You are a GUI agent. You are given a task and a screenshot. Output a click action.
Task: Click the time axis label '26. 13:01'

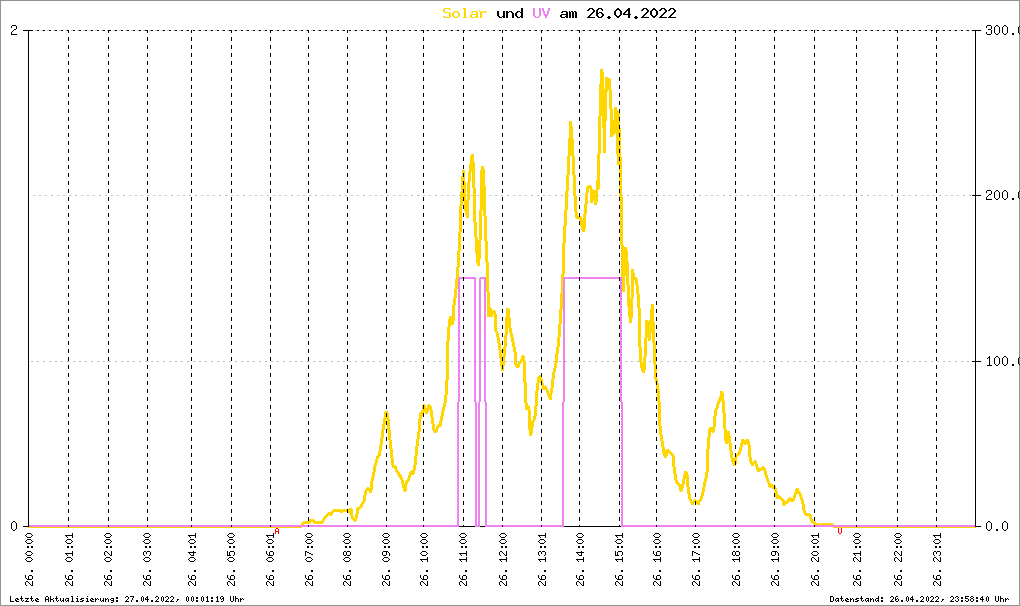coord(543,560)
